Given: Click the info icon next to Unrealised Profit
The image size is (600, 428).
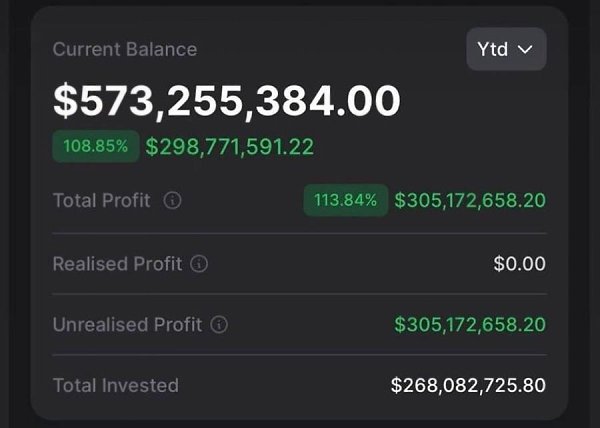Looking at the screenshot, I should point(219,325).
